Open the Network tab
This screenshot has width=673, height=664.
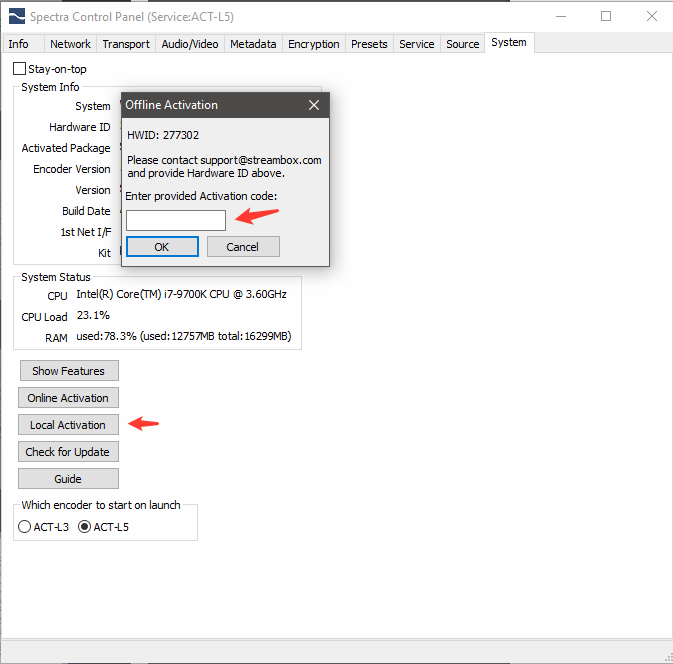click(x=70, y=44)
